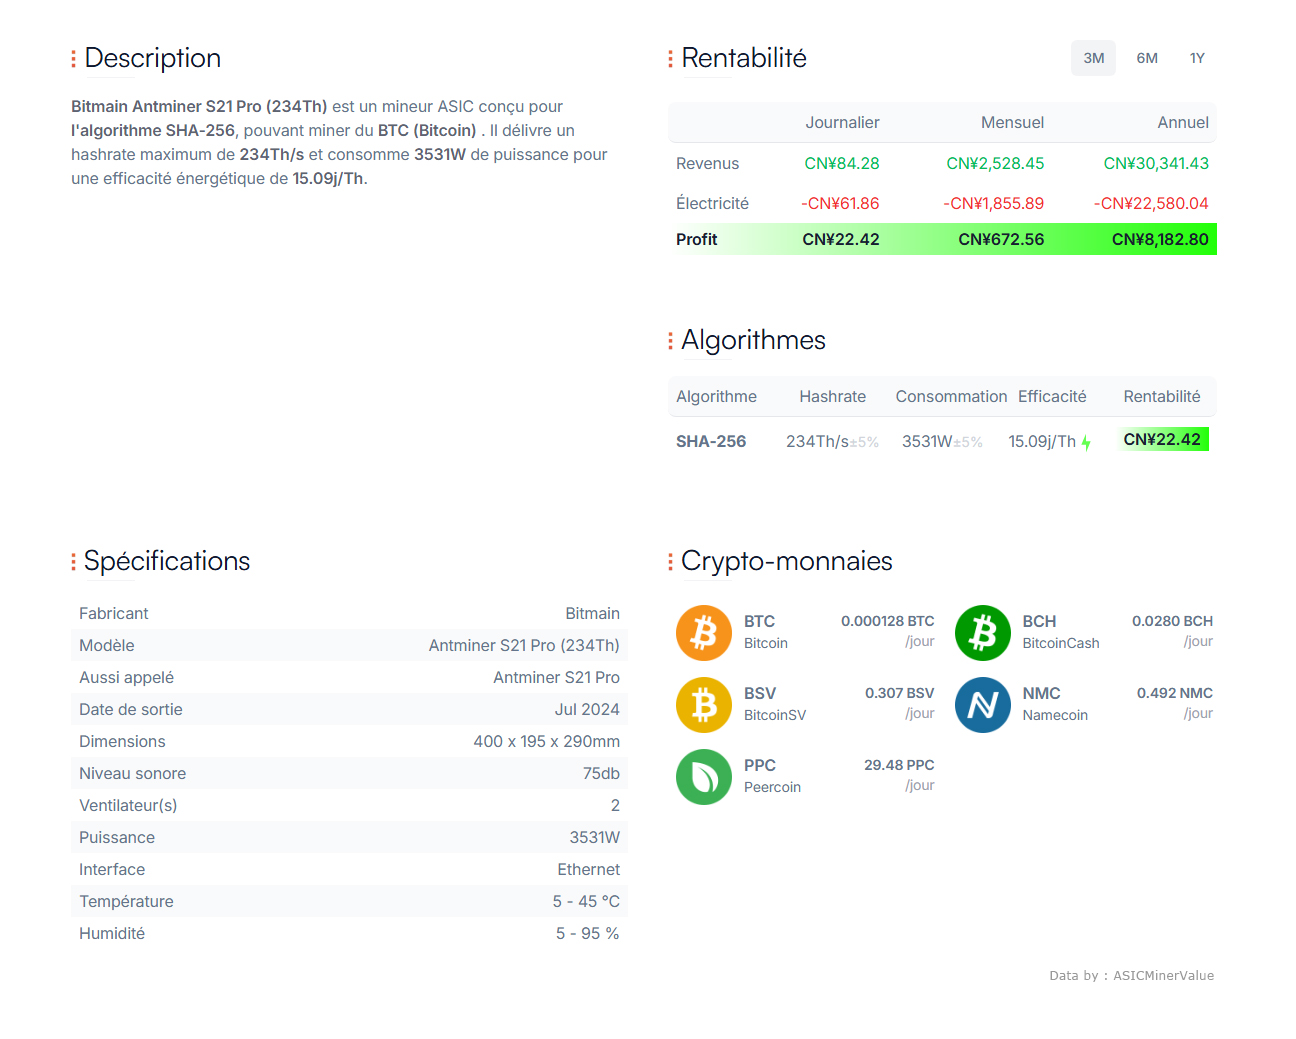Switch to the 1Y profitability period

(x=1197, y=58)
